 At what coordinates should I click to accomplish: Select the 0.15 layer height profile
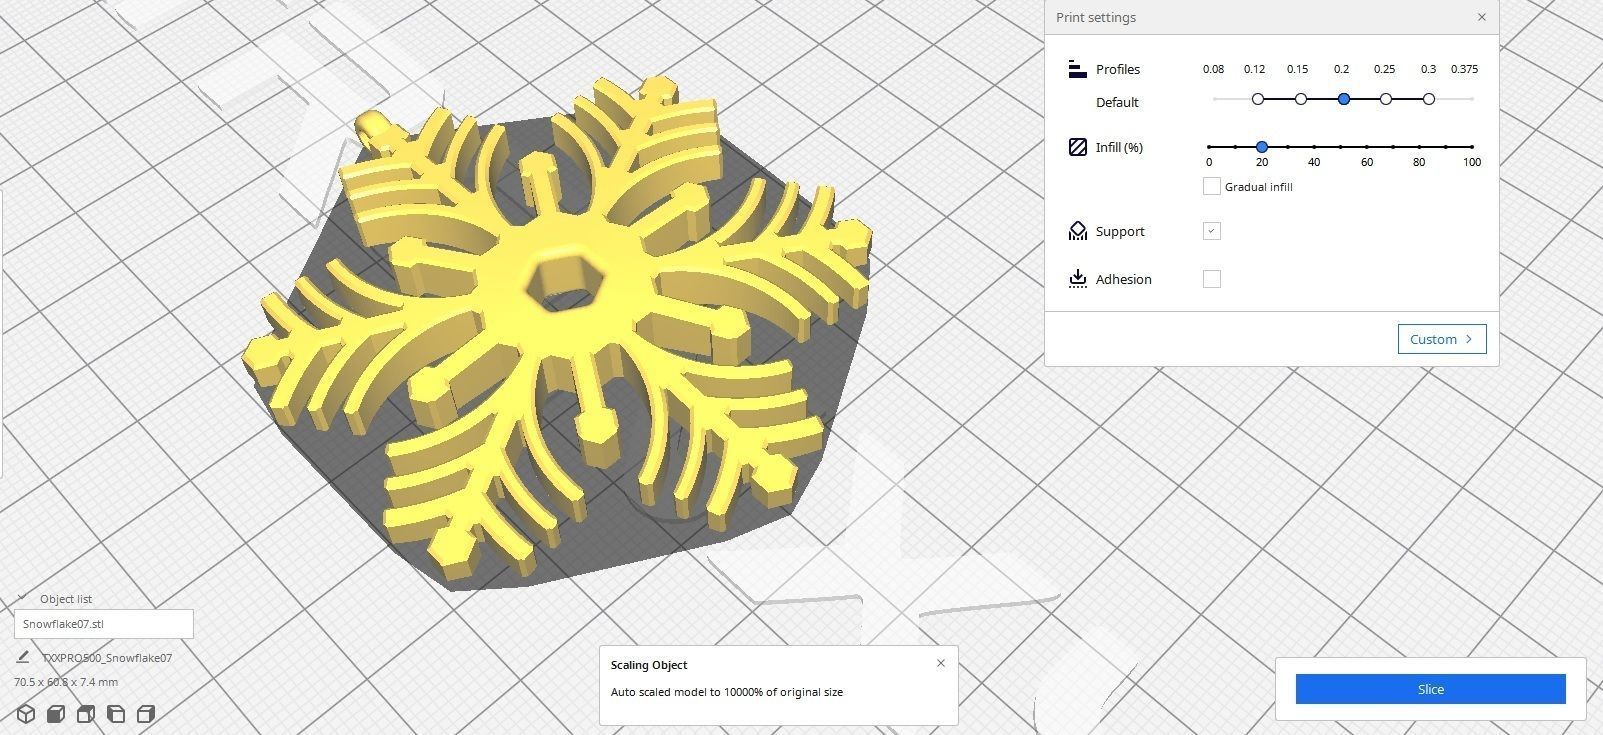[1301, 99]
